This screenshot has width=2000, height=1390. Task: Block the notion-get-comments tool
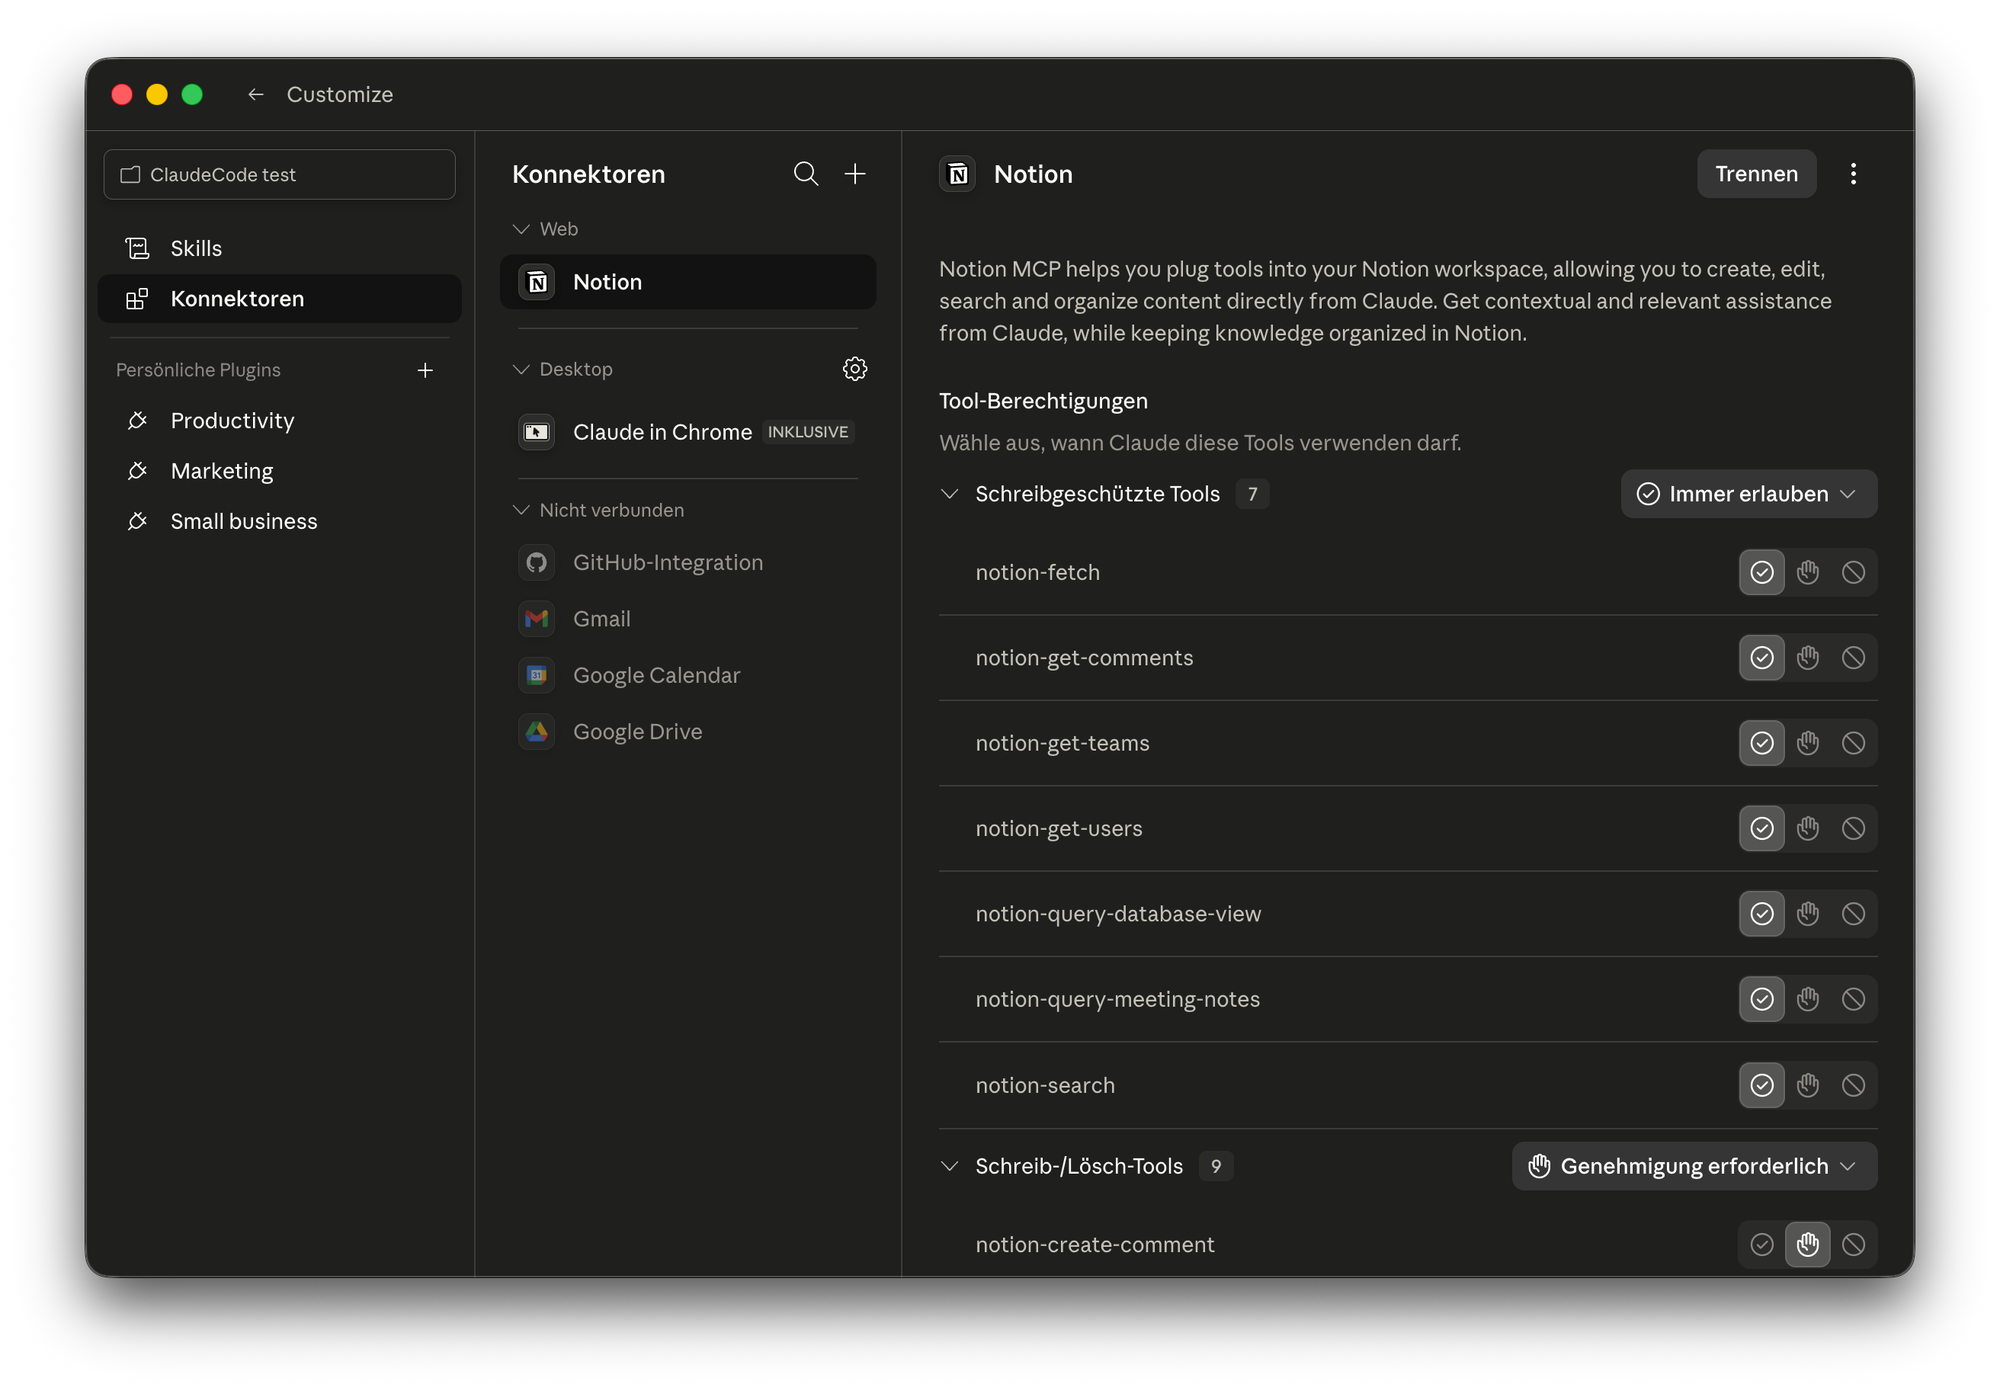coord(1853,657)
